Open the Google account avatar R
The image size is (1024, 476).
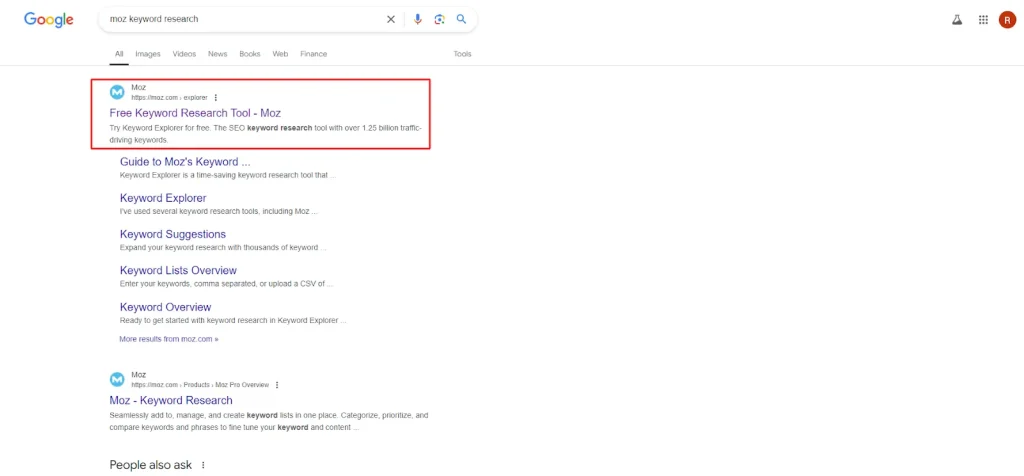(x=1007, y=20)
